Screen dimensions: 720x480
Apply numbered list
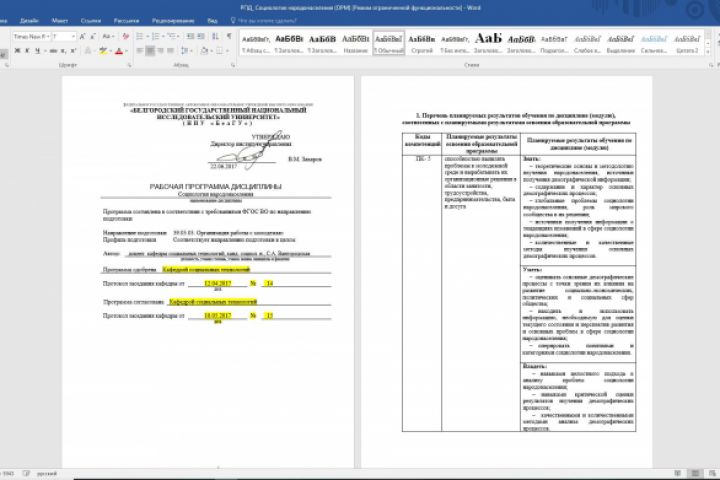156,36
